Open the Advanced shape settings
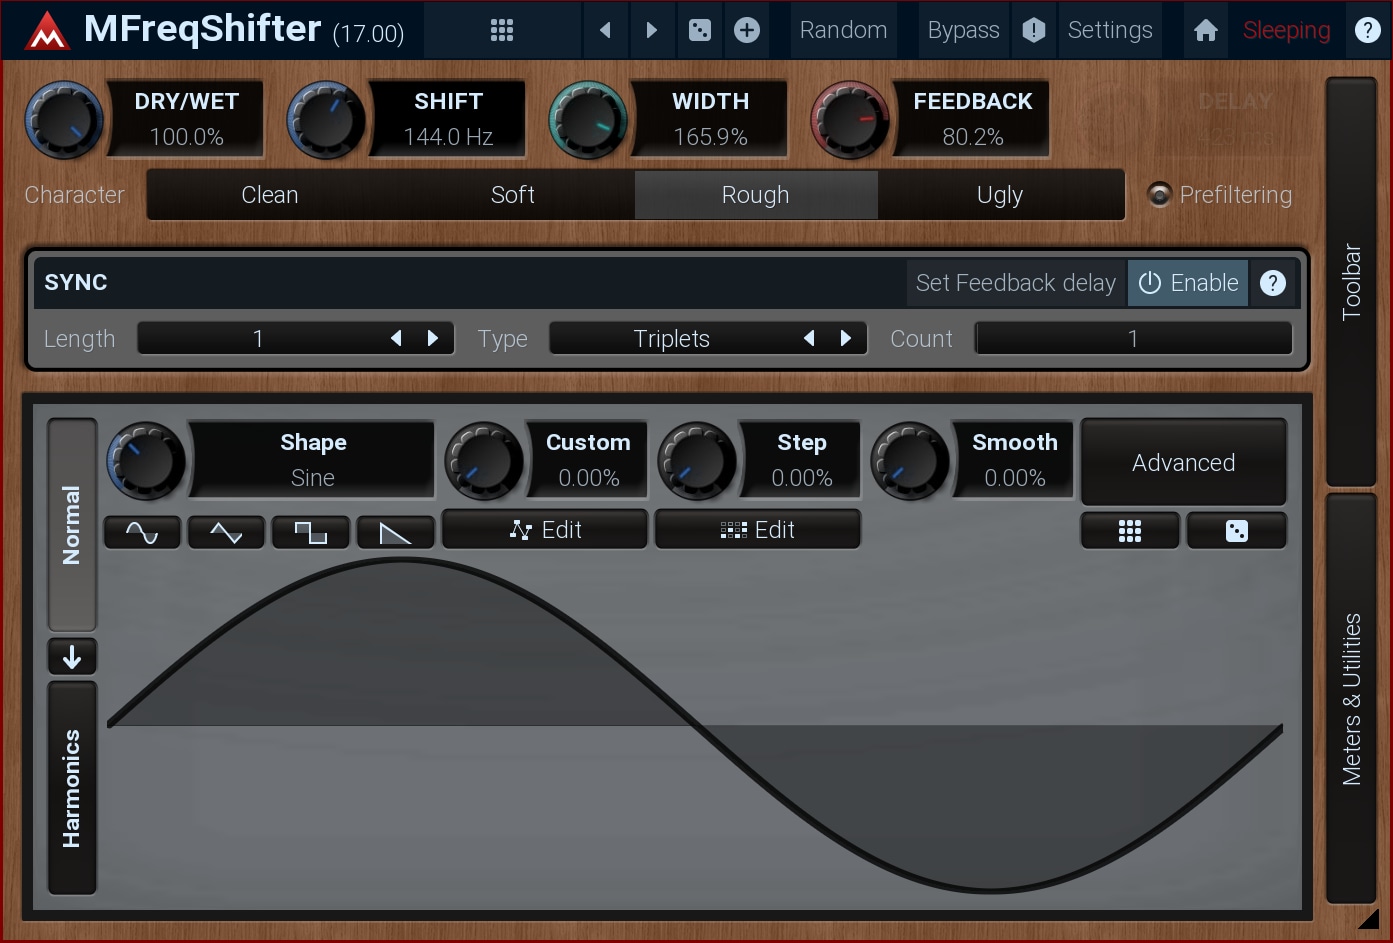This screenshot has height=943, width=1393. pyautogui.click(x=1183, y=463)
